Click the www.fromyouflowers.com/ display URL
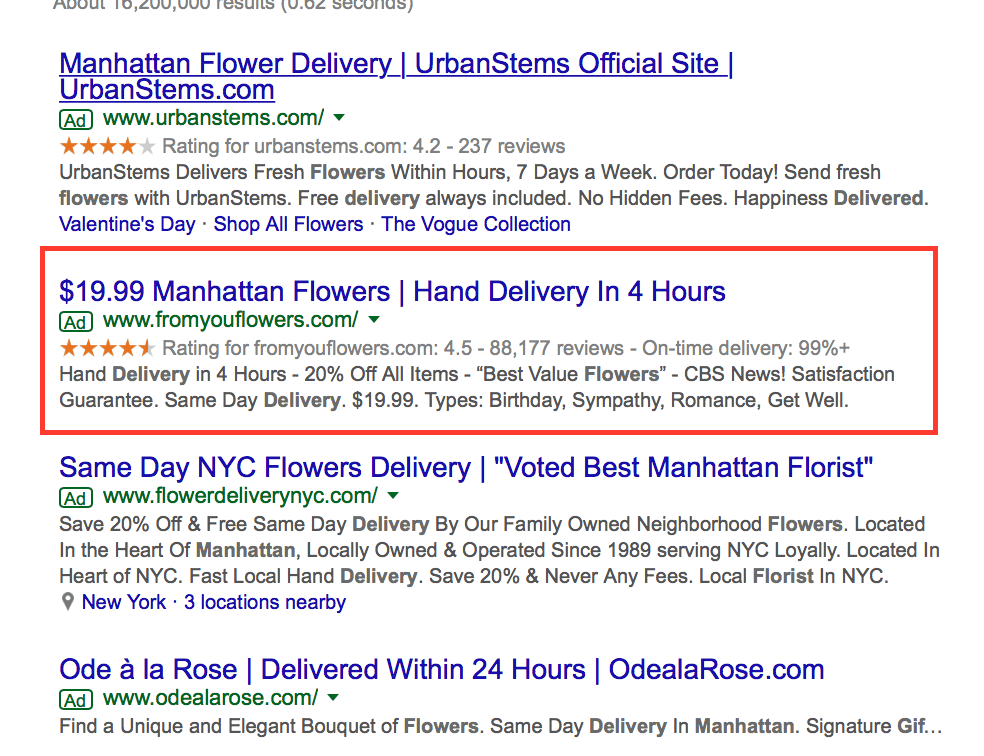This screenshot has height=756, width=984. tap(230, 319)
